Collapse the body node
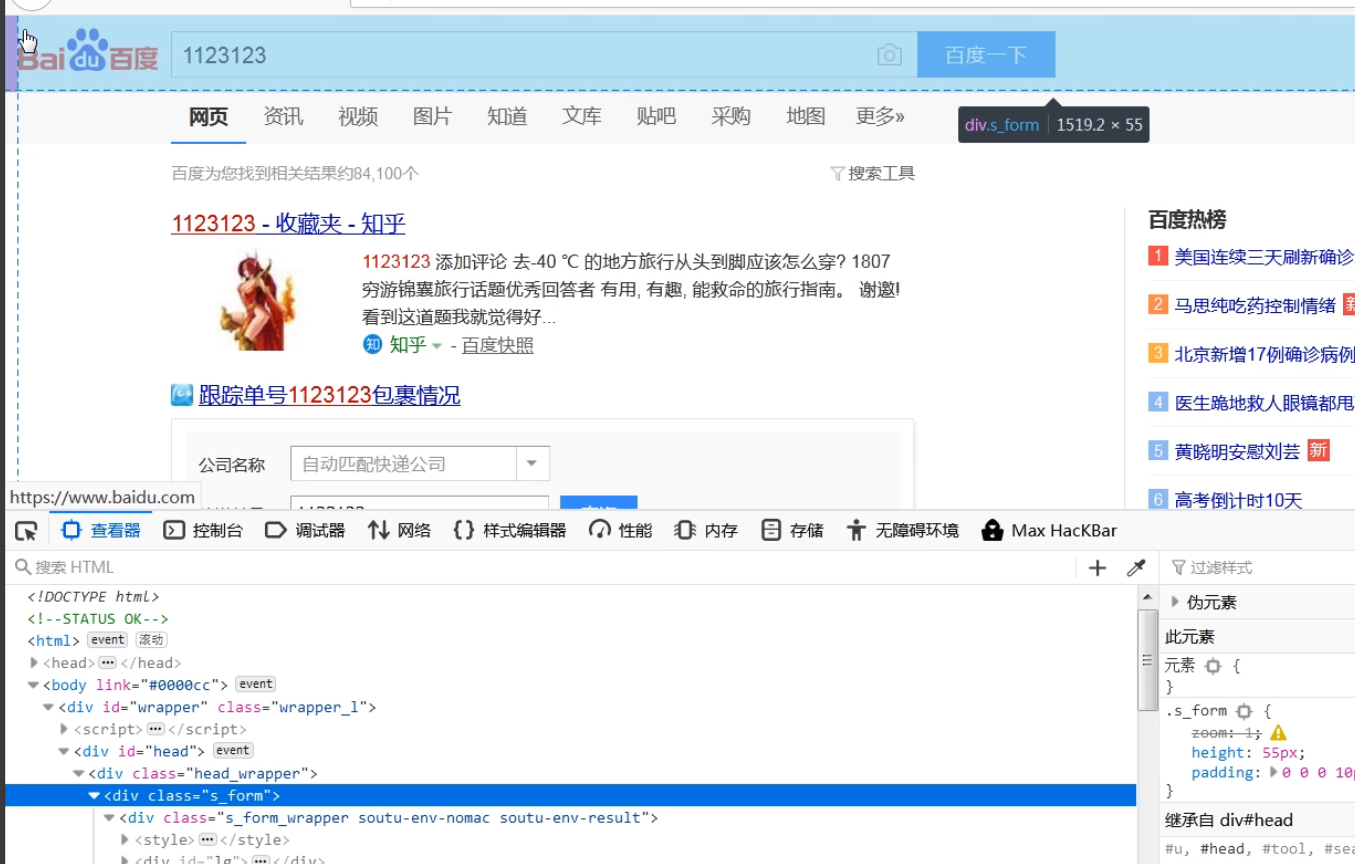1355x864 pixels. tap(34, 685)
